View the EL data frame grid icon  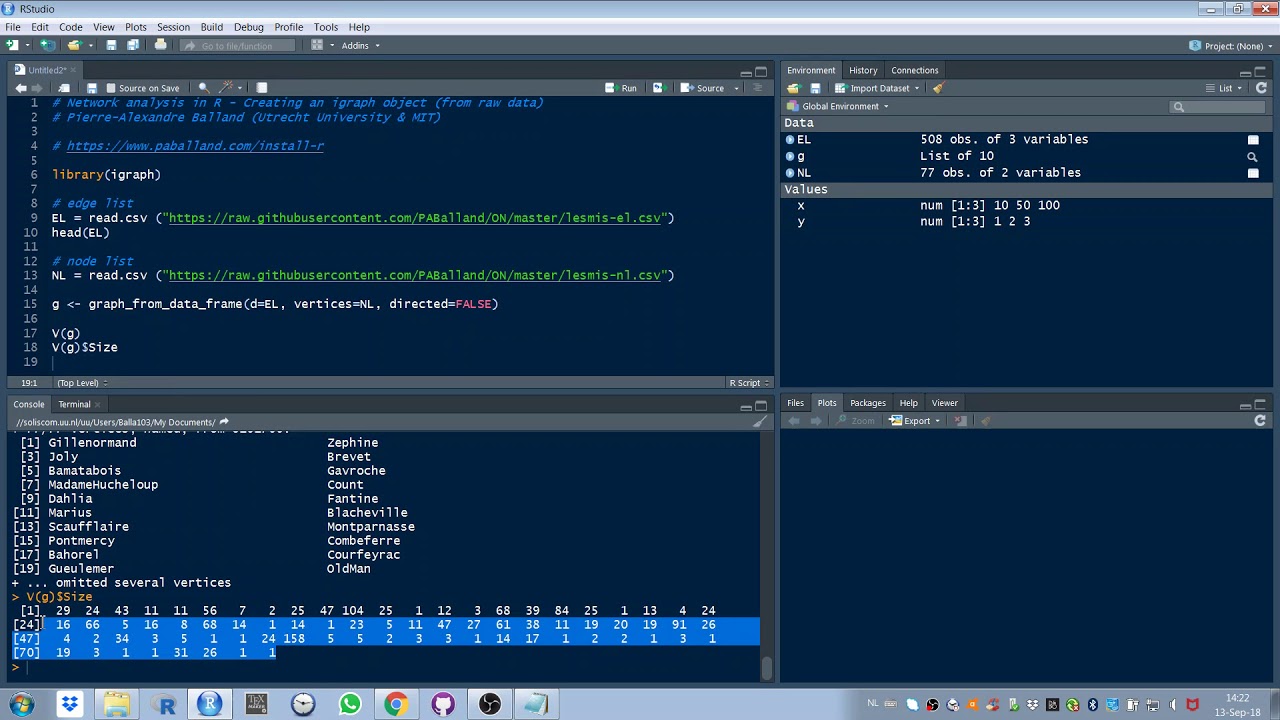pos(1253,140)
